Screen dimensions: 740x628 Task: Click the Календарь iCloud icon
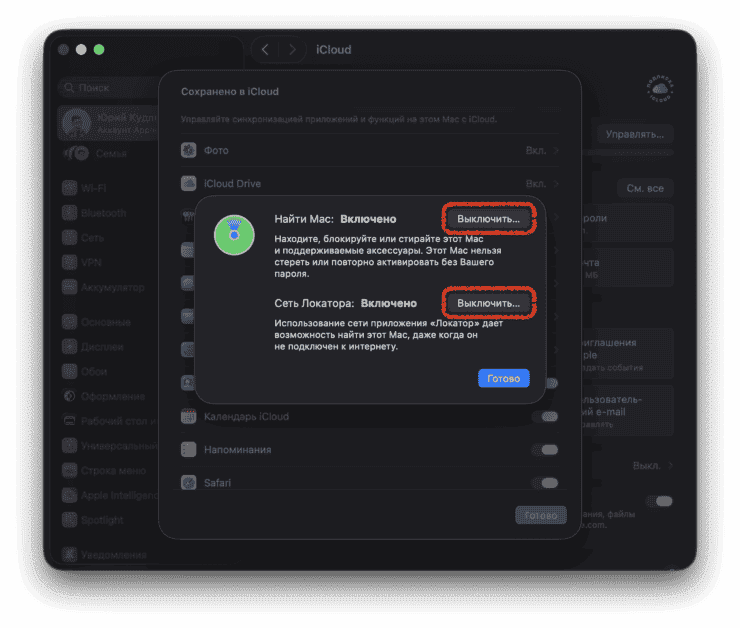(x=189, y=417)
